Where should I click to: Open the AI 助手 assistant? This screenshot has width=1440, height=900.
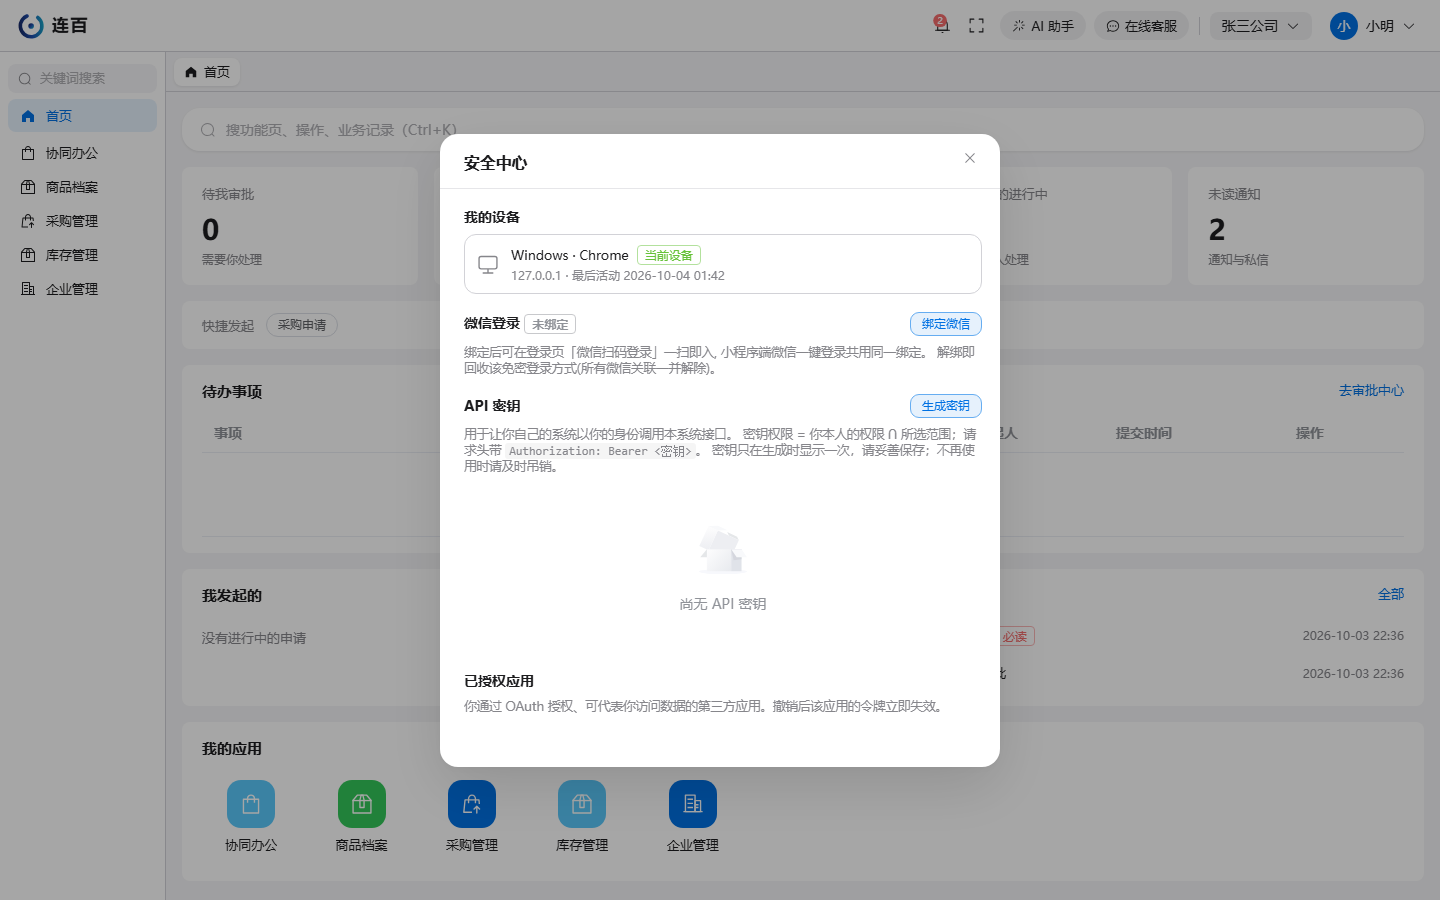point(1043,26)
